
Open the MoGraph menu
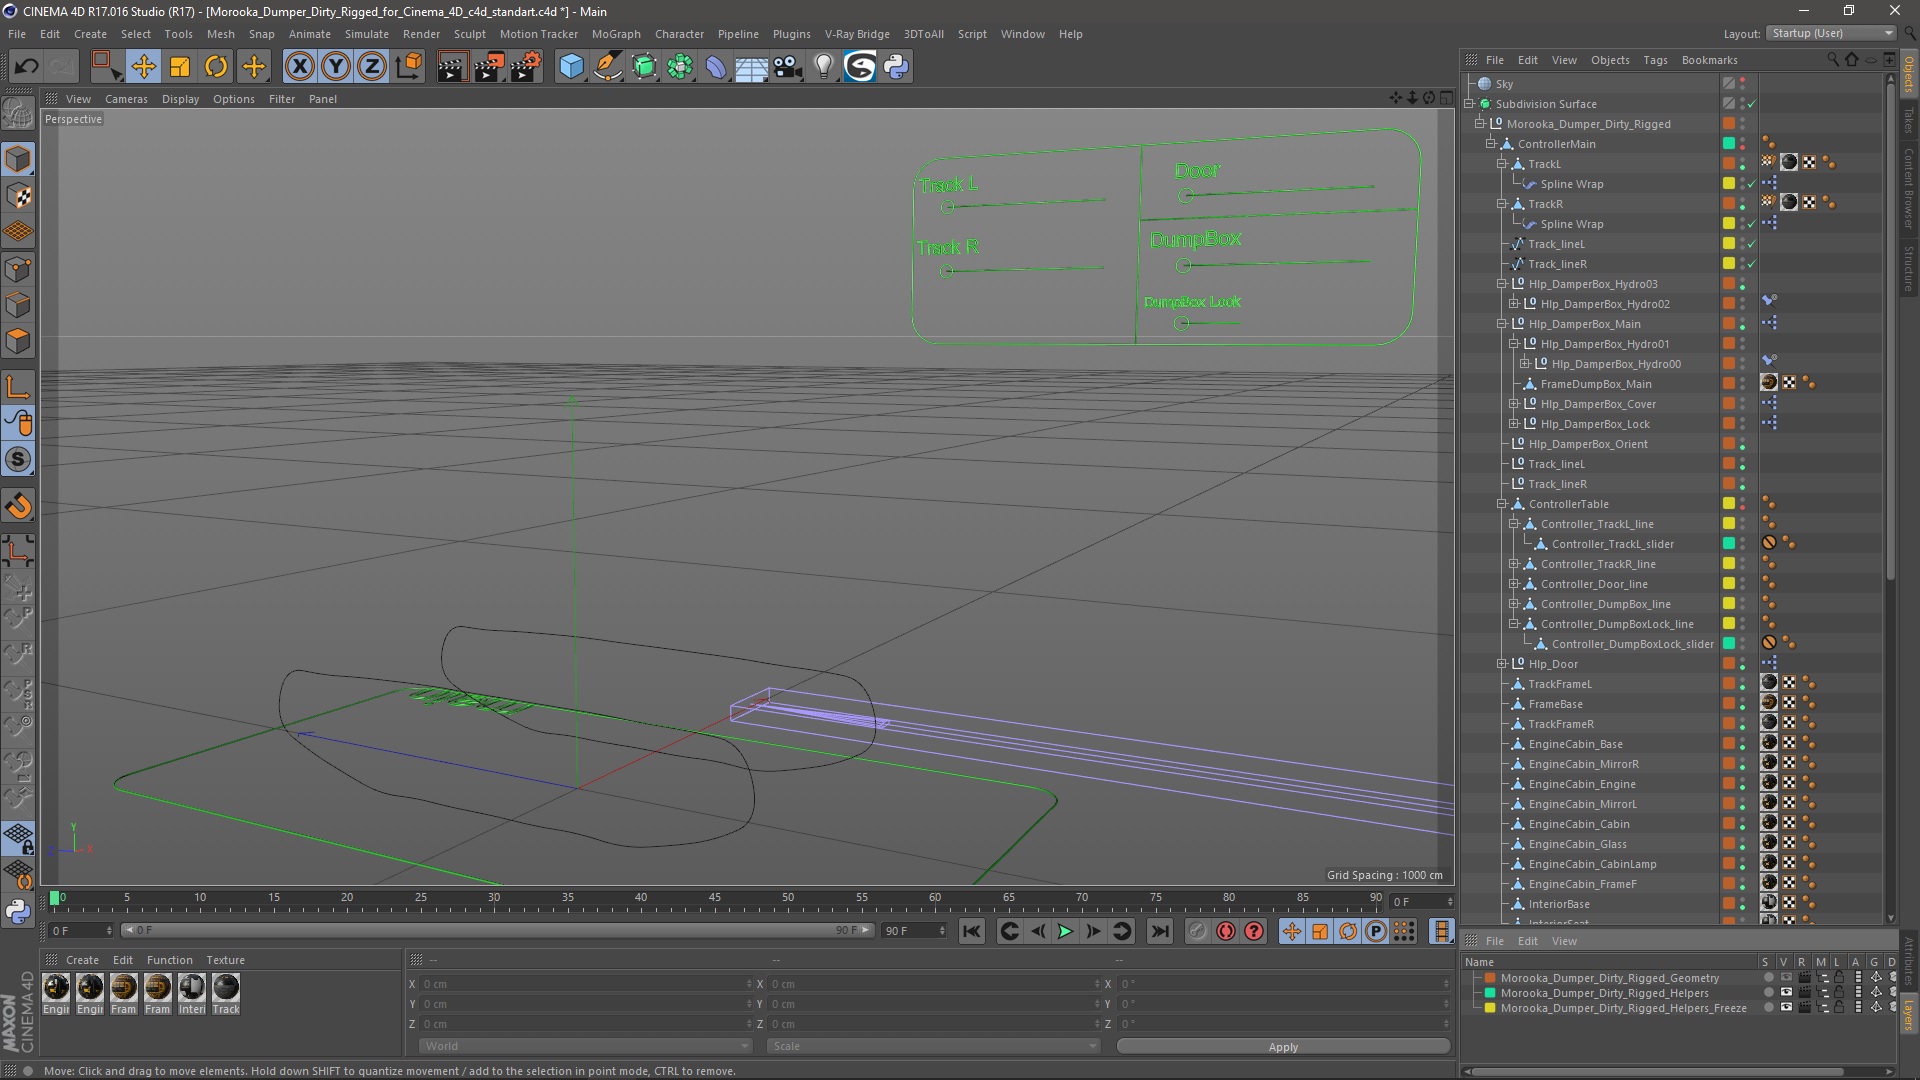click(615, 34)
